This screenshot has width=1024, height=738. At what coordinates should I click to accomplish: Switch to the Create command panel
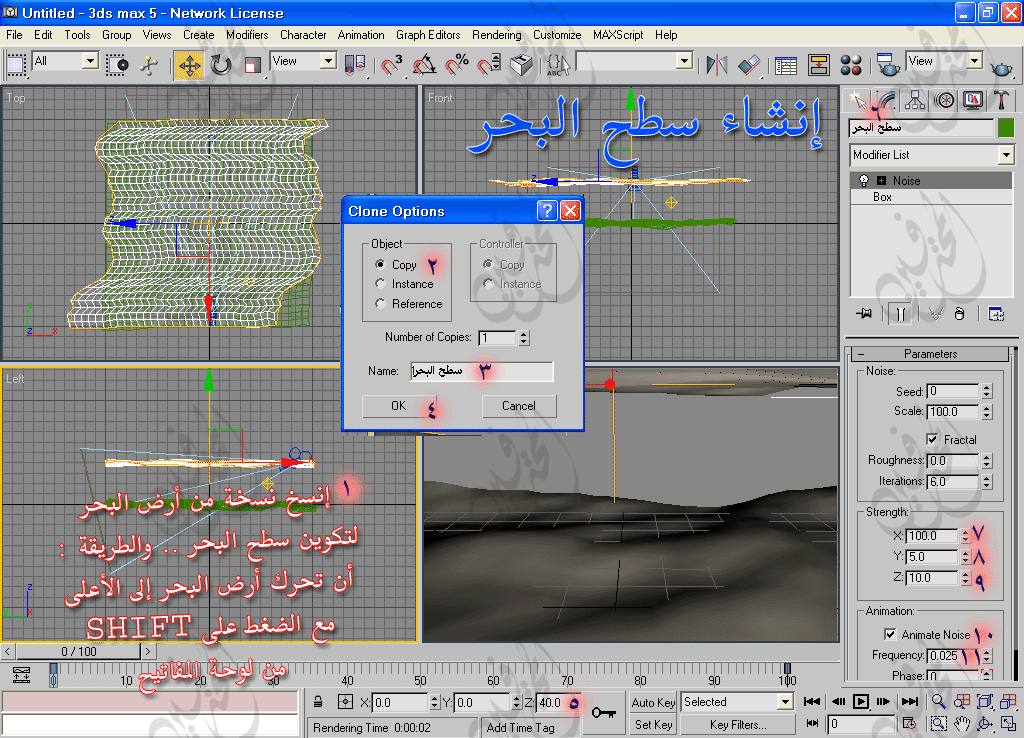tap(857, 101)
